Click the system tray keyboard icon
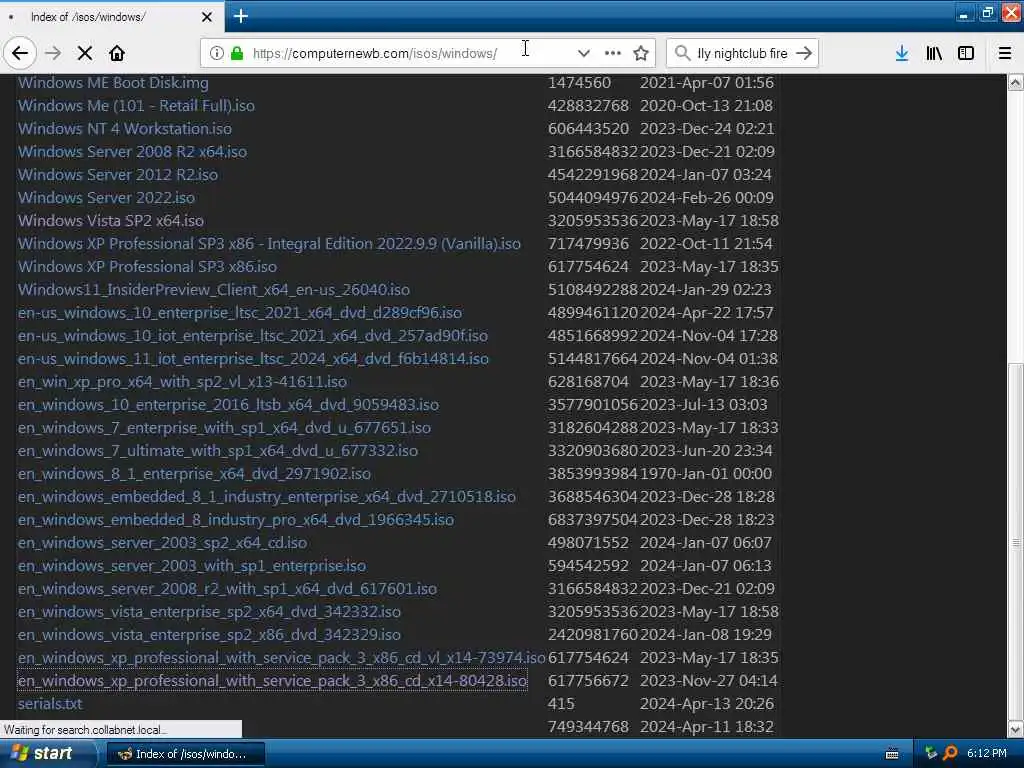The width and height of the screenshot is (1024, 768). click(x=892, y=754)
